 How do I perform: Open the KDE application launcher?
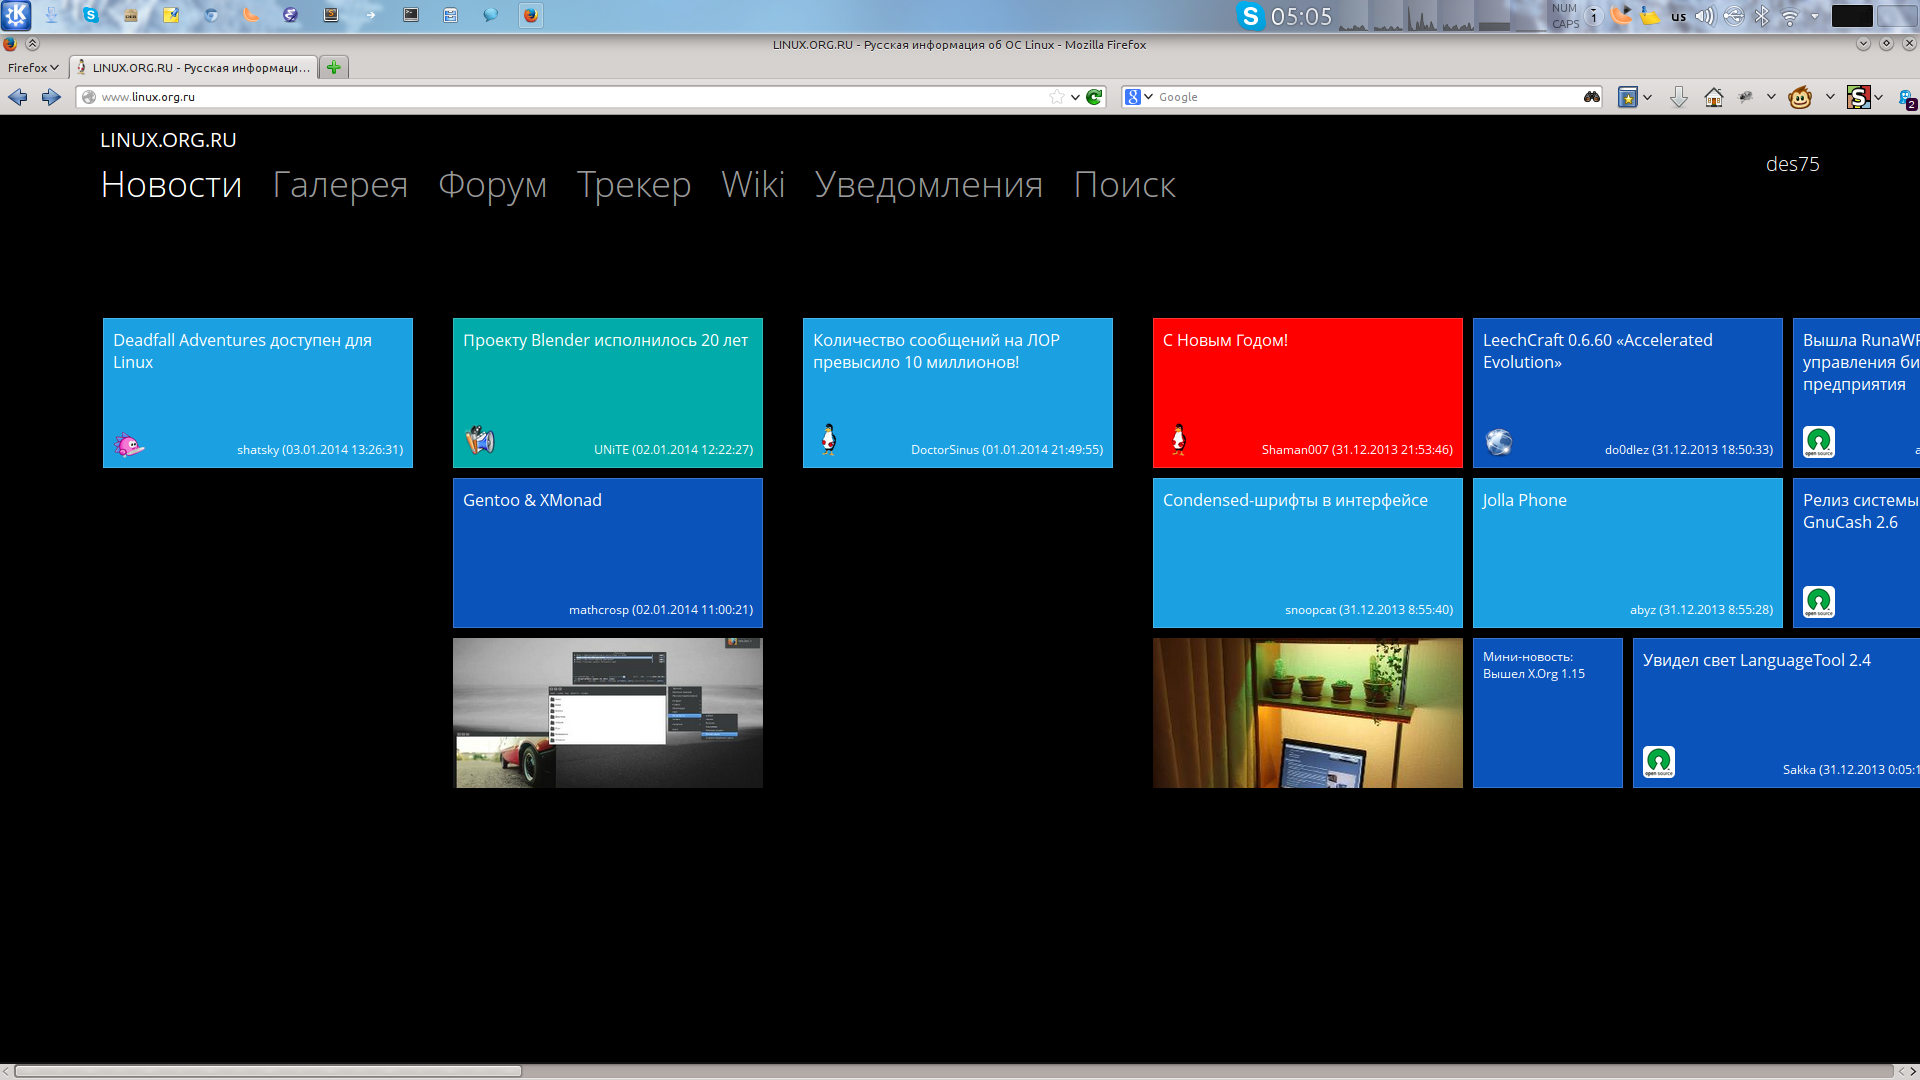[17, 15]
